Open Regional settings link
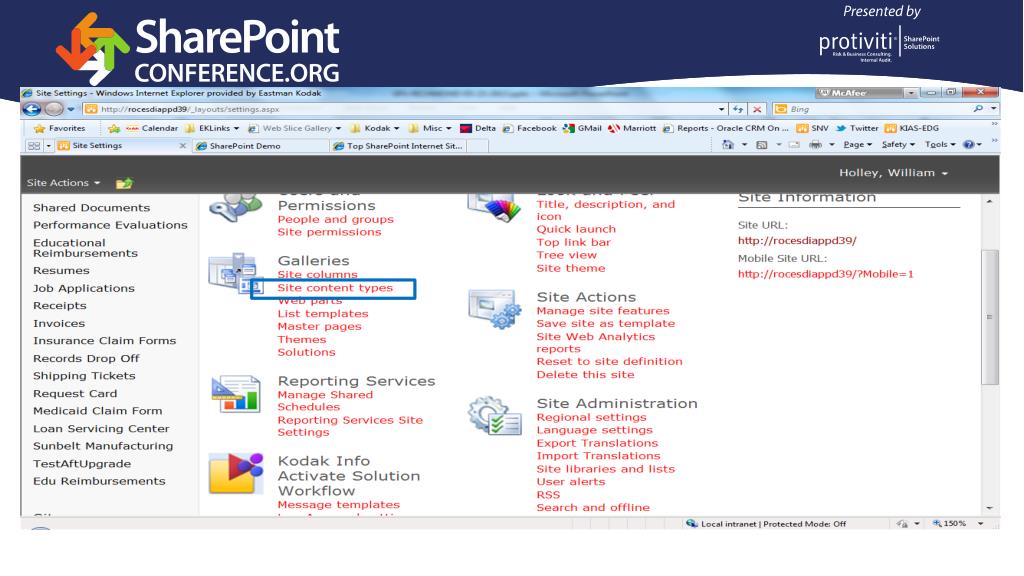Screen dimensions: 1024x576 pos(592,417)
